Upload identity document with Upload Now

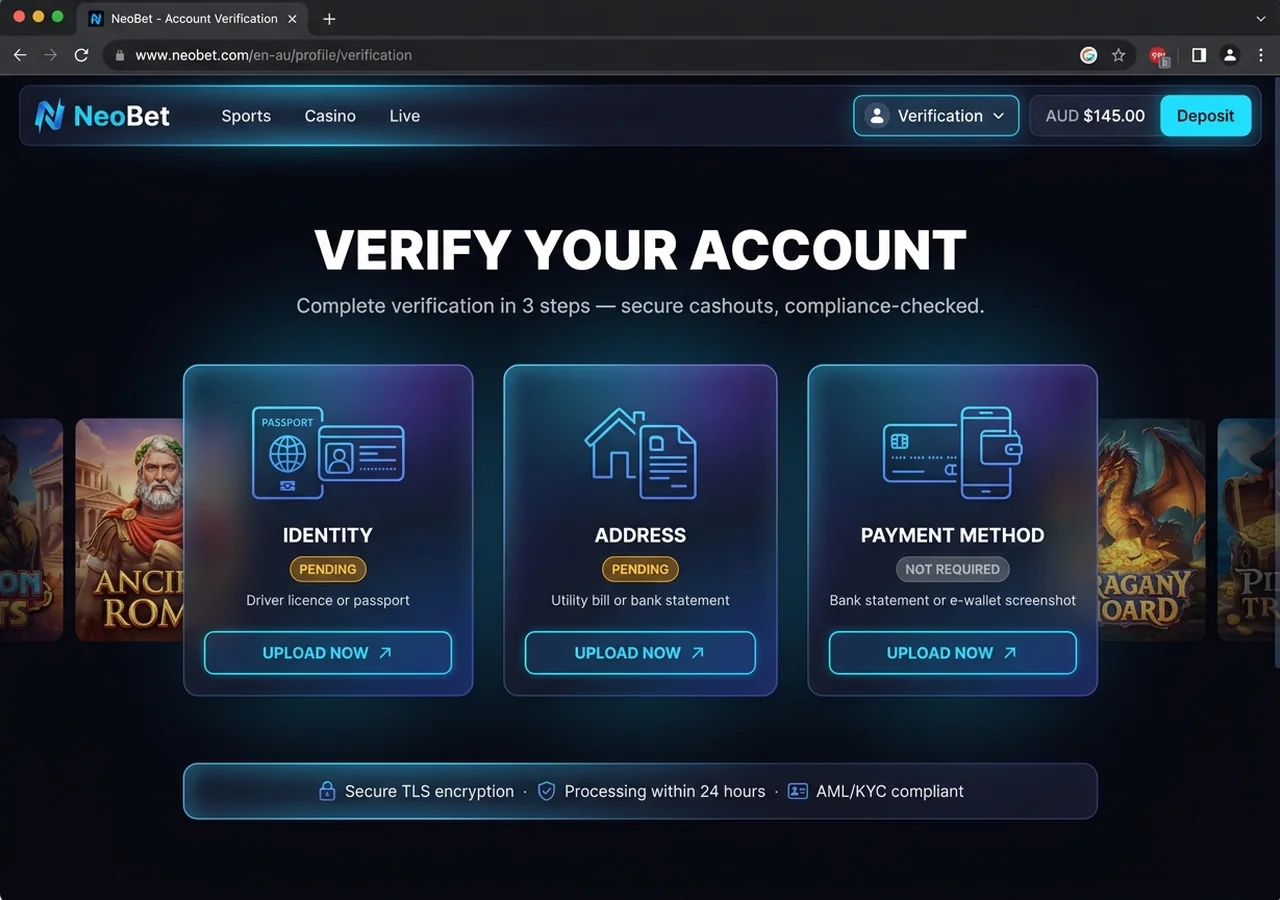pyautogui.click(x=328, y=653)
